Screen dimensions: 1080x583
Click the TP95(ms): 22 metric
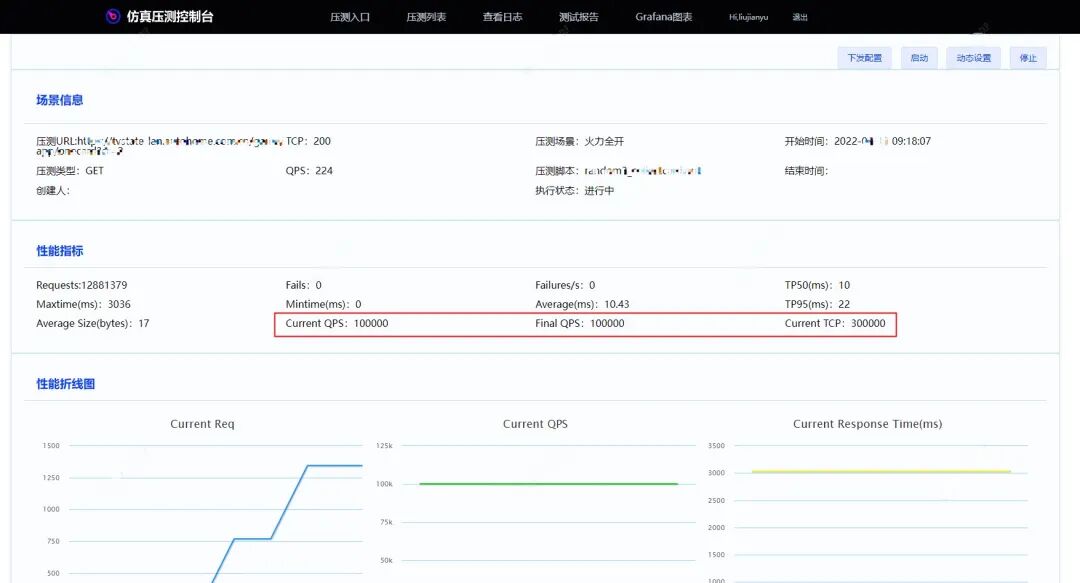point(817,305)
